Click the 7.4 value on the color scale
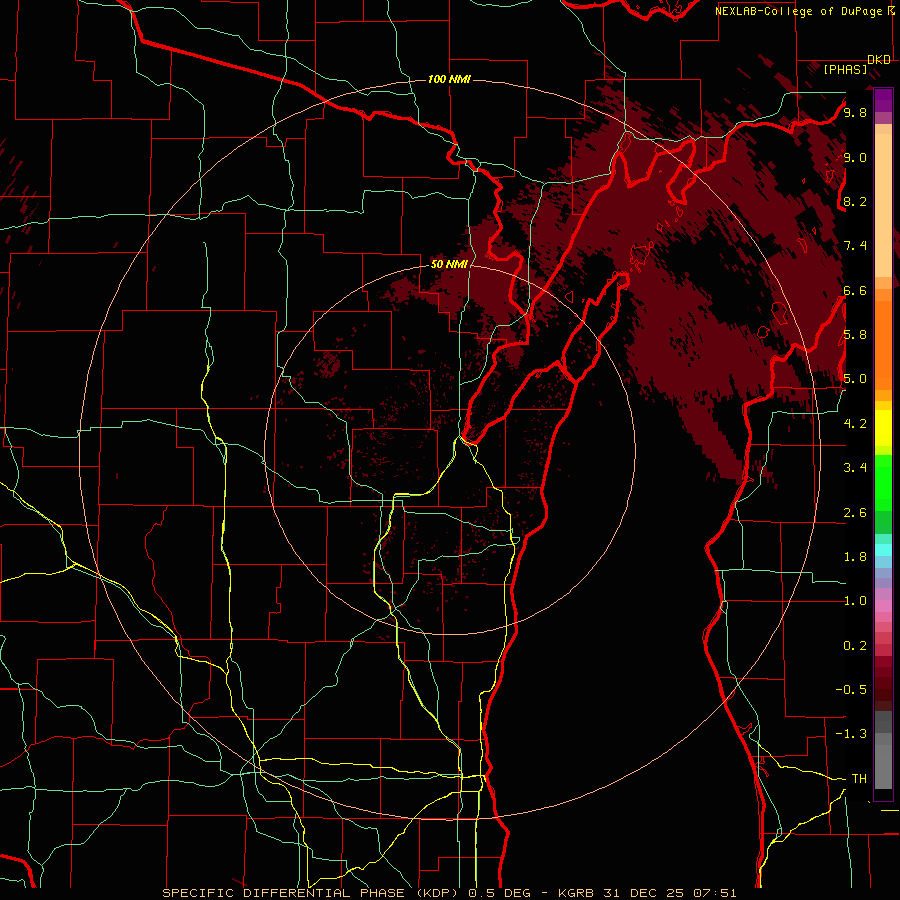 pos(855,246)
